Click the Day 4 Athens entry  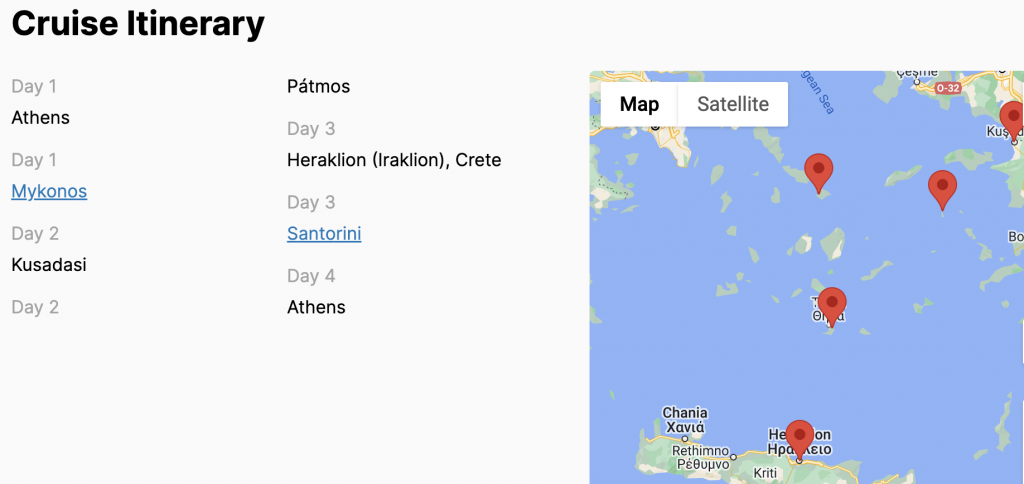[x=316, y=307]
